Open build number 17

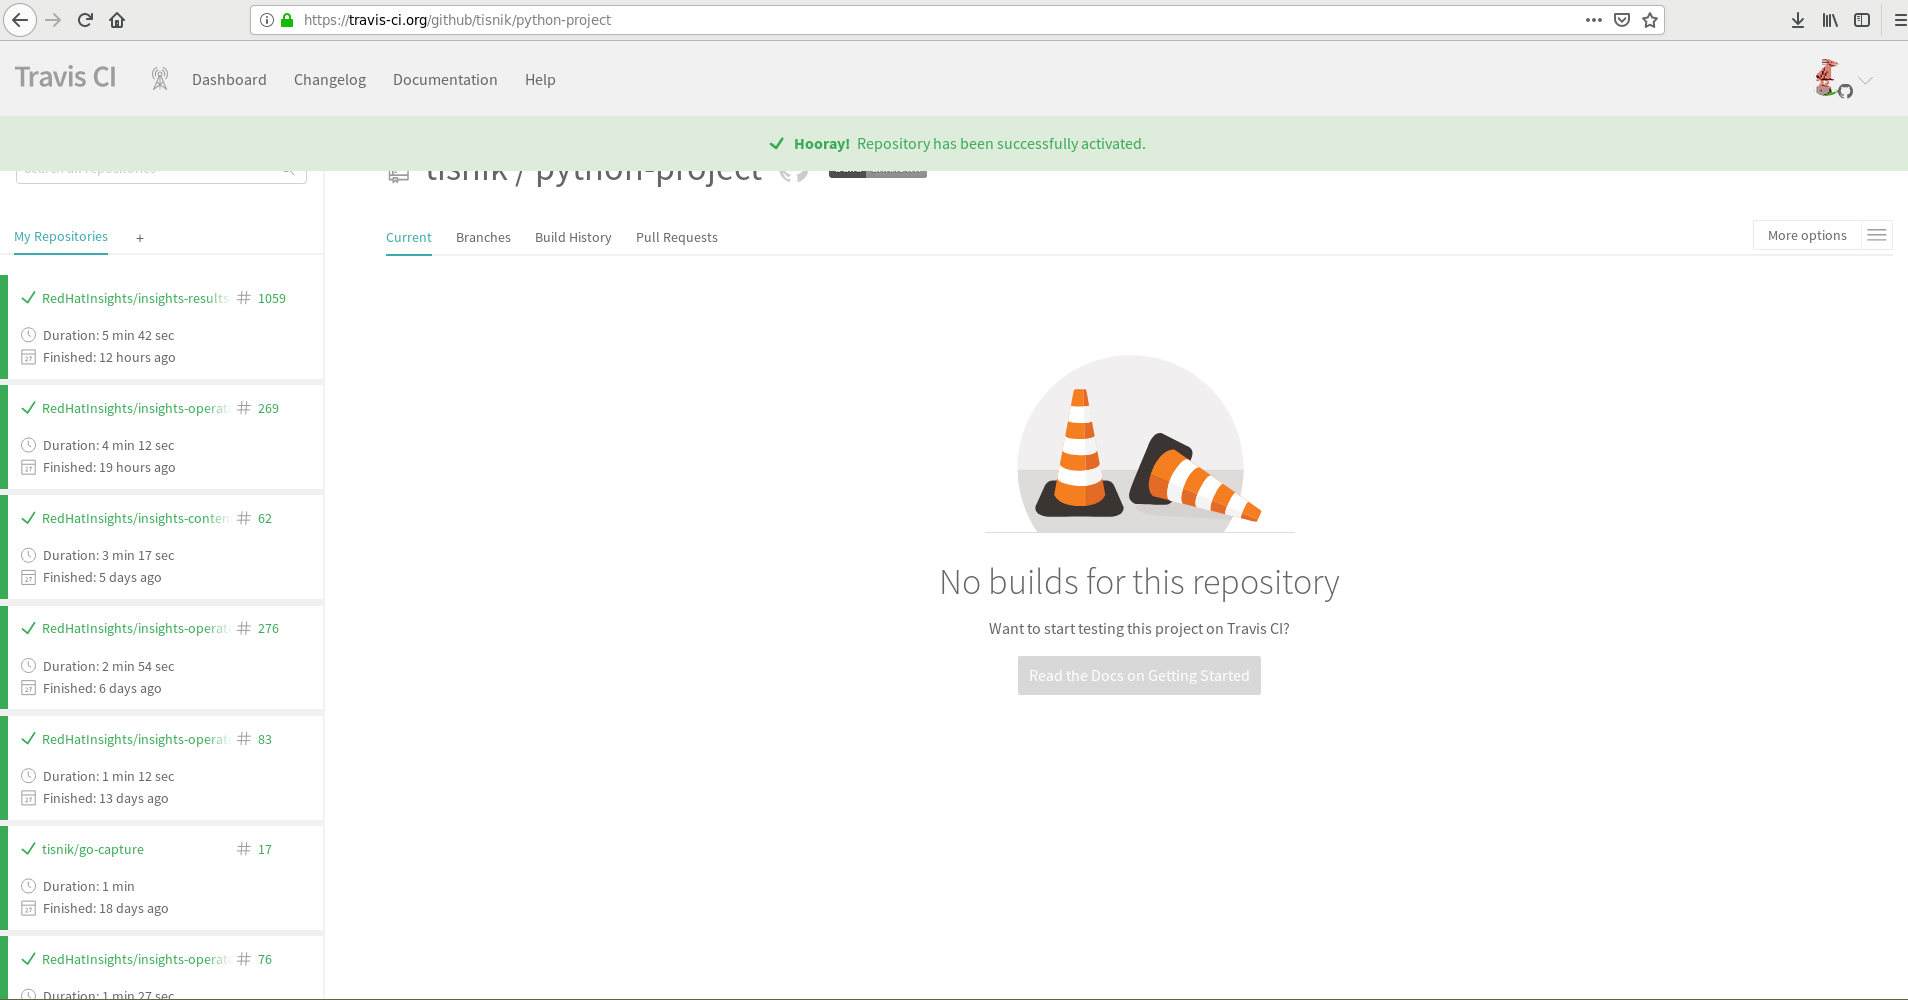point(265,849)
